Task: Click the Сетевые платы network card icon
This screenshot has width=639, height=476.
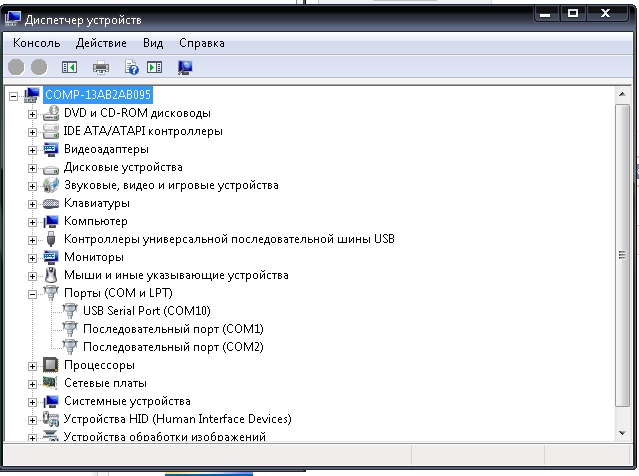Action: click(x=51, y=383)
